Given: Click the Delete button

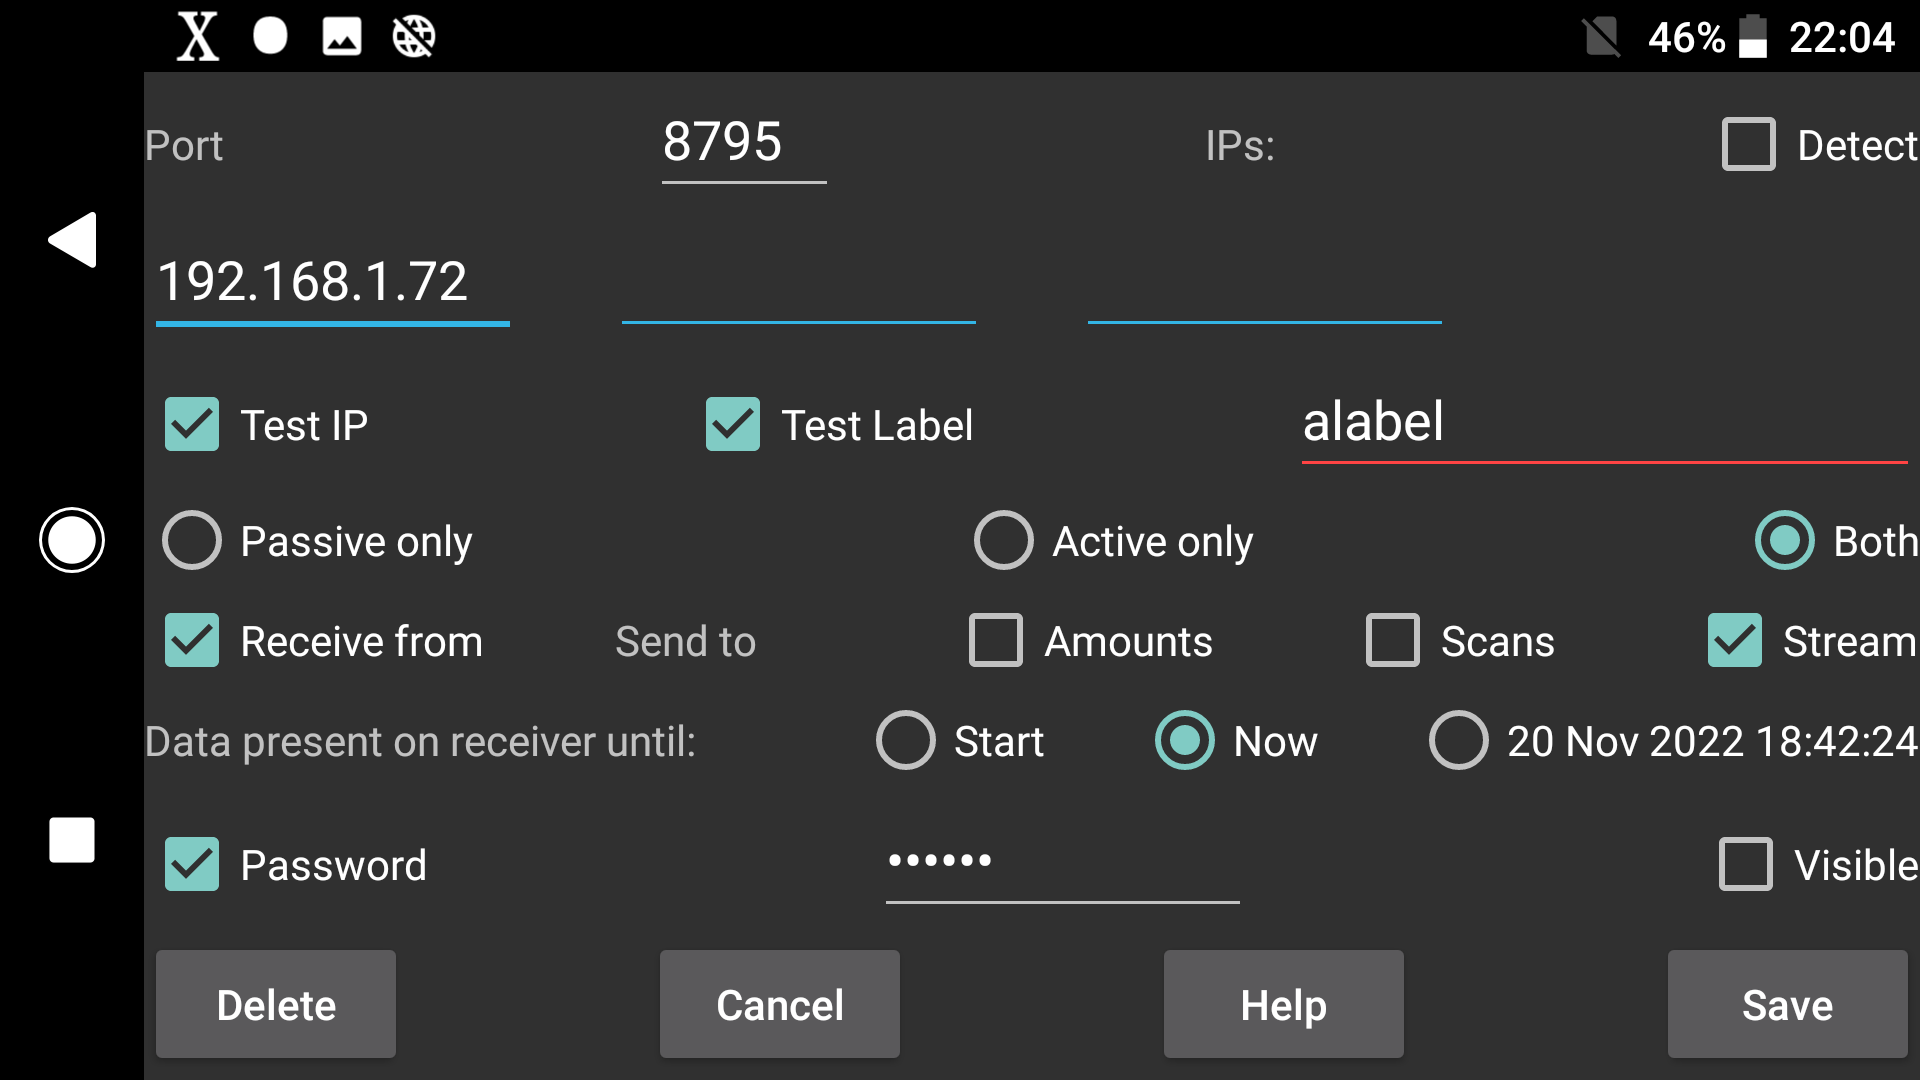Looking at the screenshot, I should [x=276, y=1004].
